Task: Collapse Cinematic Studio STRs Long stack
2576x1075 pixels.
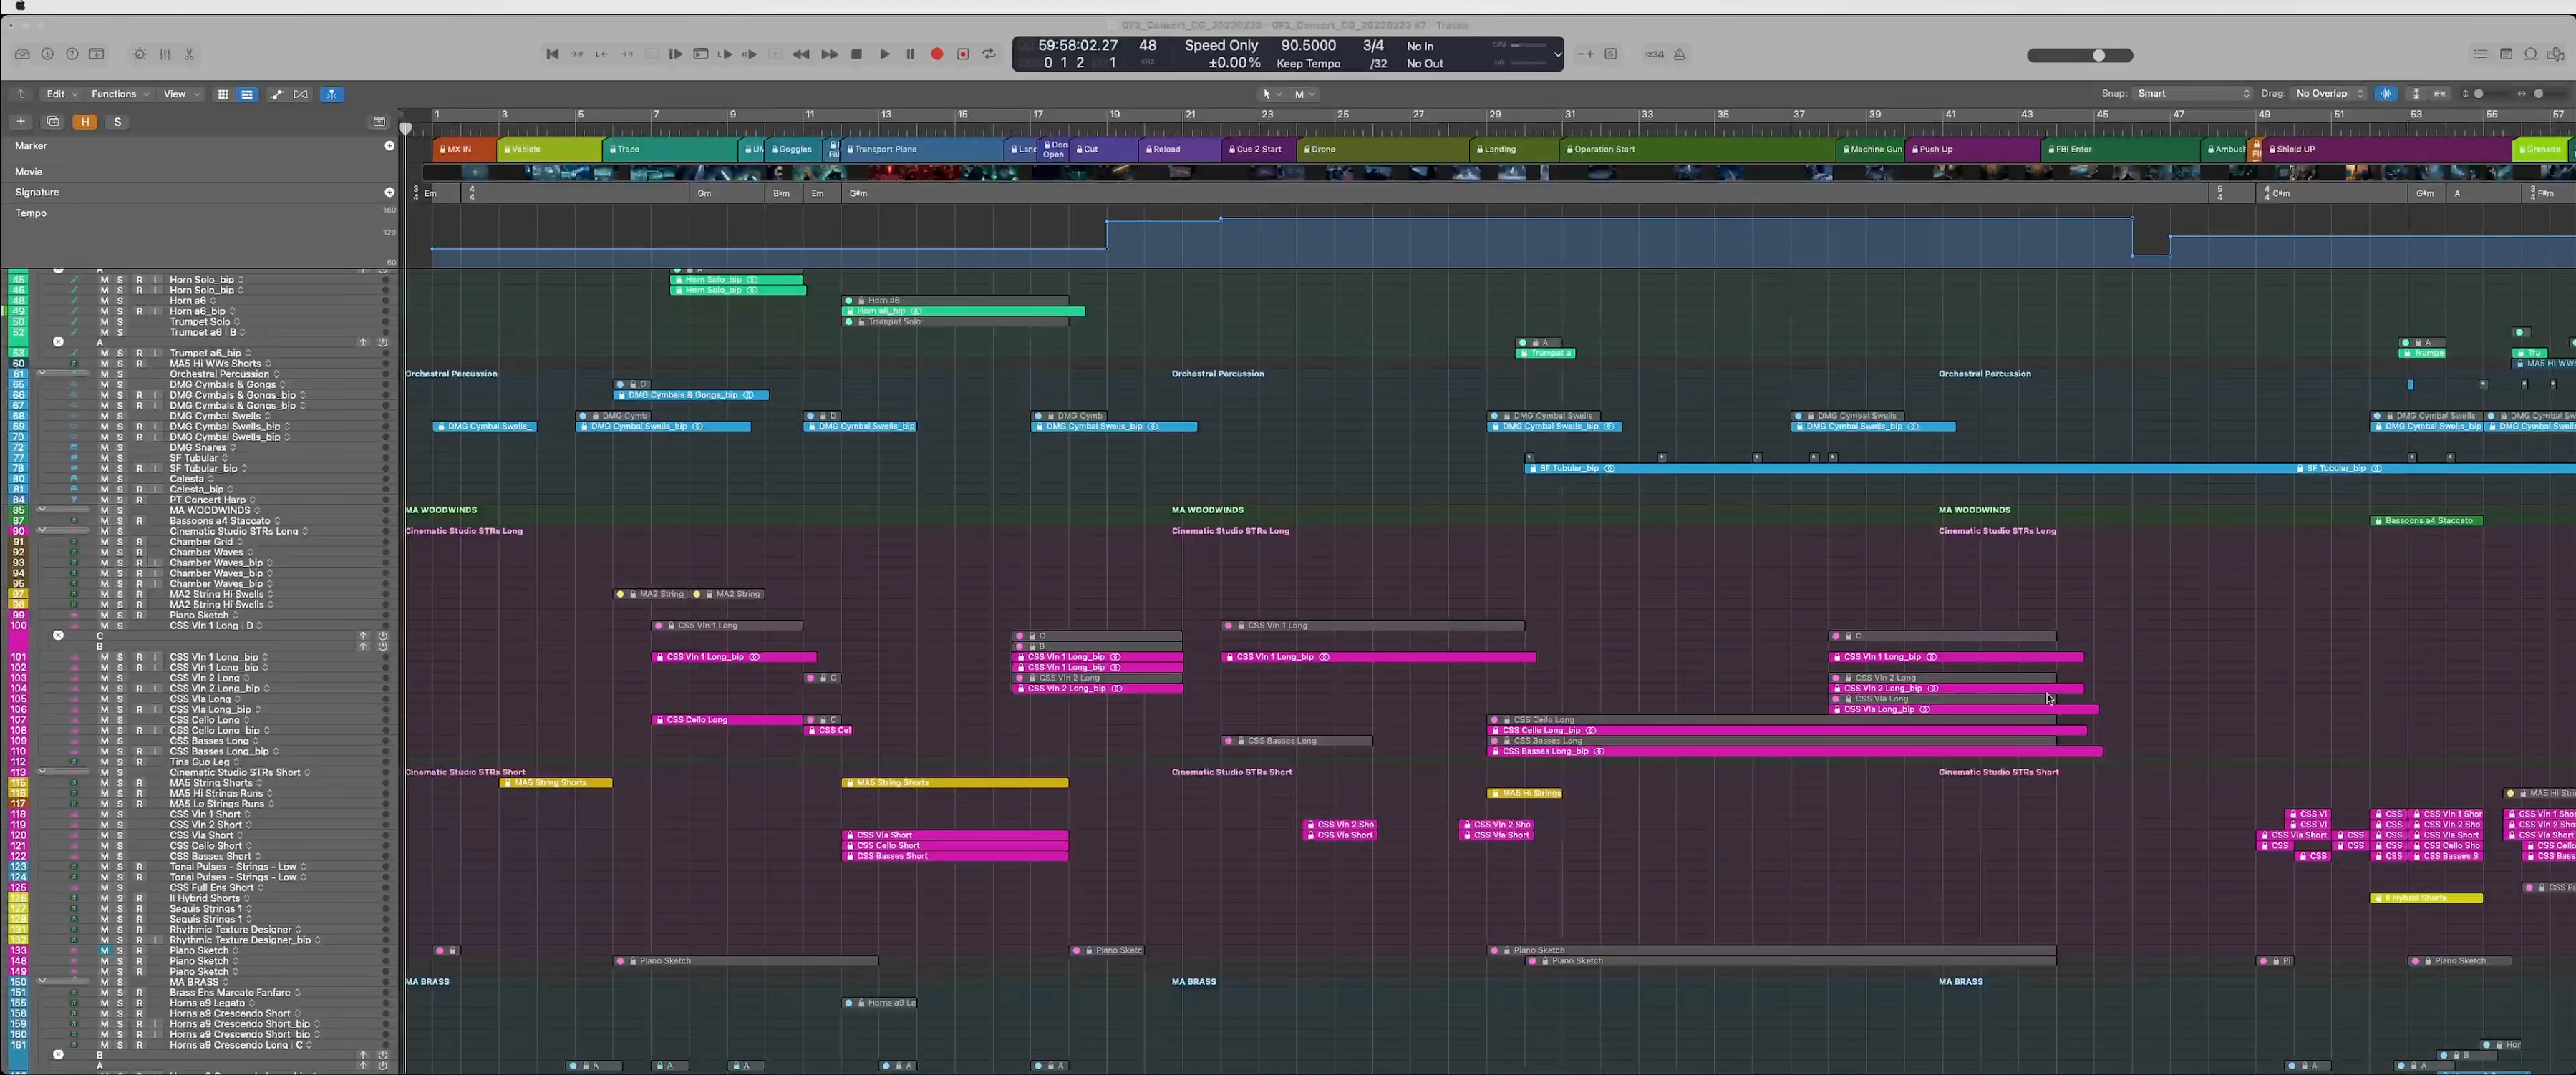Action: (x=41, y=531)
